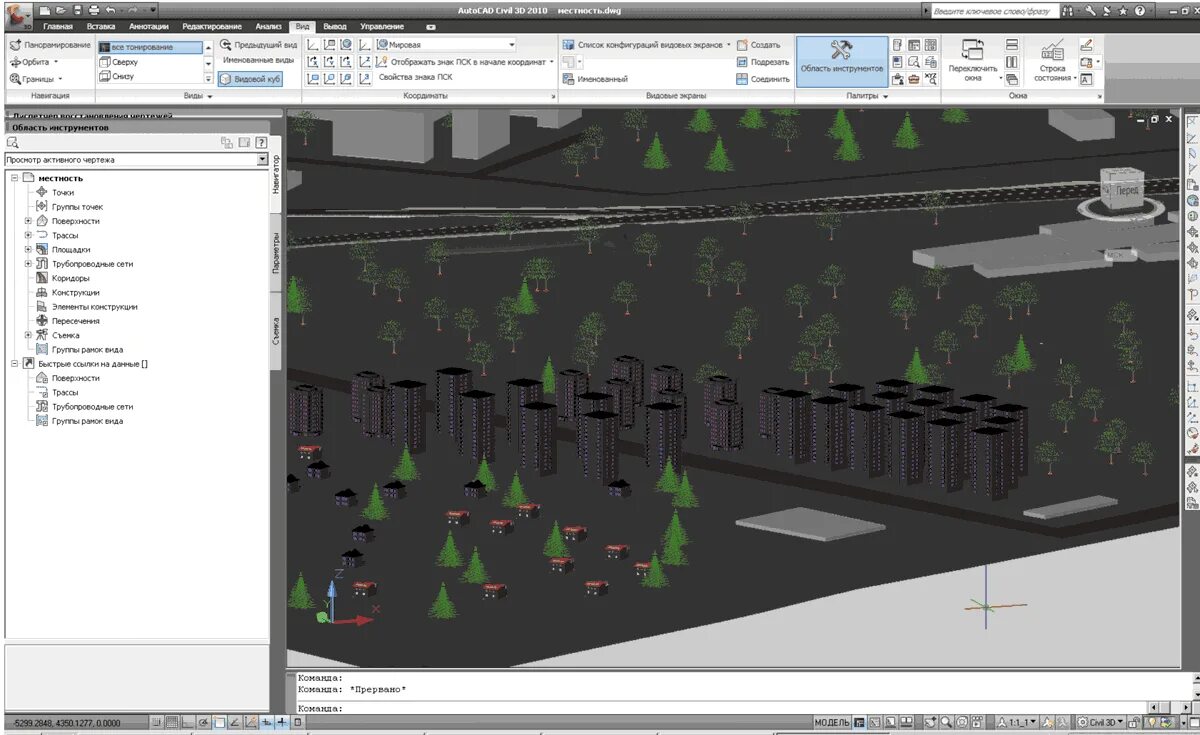Click the Save icon in quick access toolbar
This screenshot has height=735, width=1200.
click(77, 9)
